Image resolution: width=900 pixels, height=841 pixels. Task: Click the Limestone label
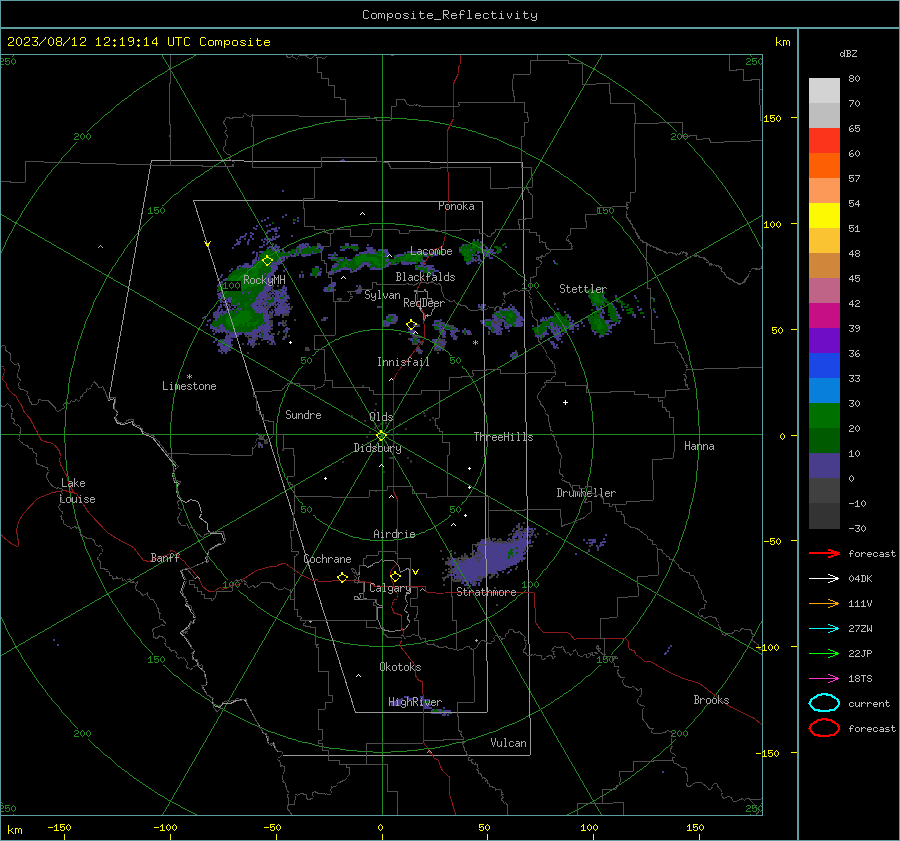coord(189,386)
